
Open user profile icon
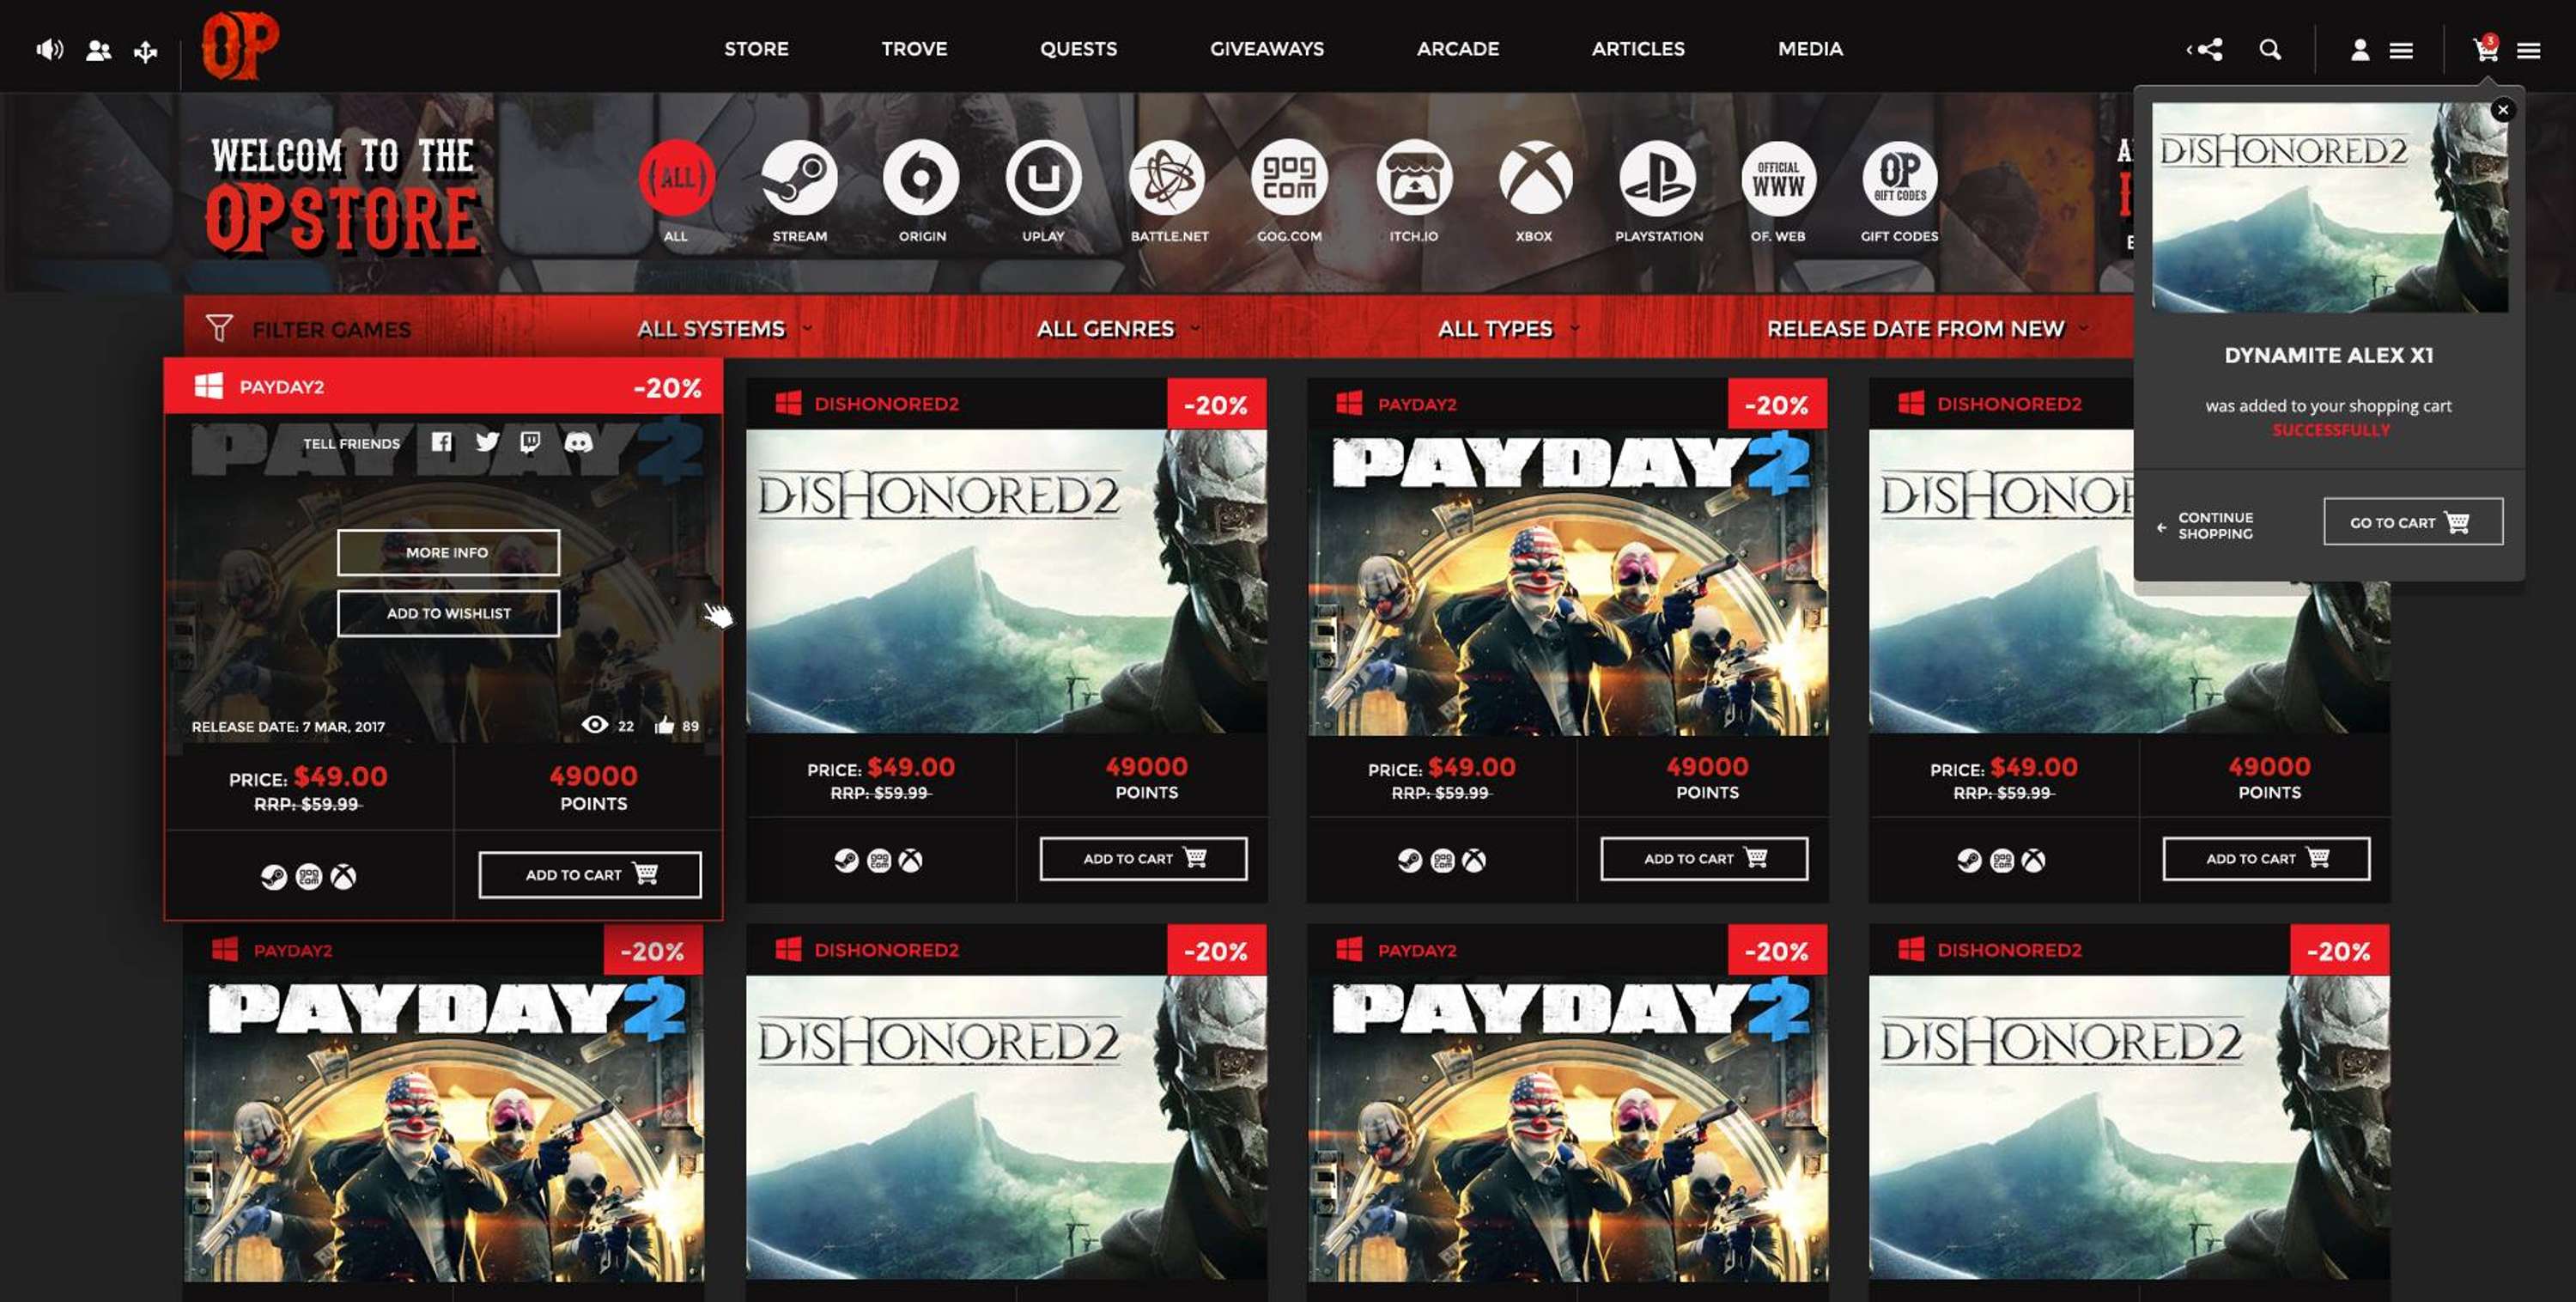pyautogui.click(x=2360, y=50)
